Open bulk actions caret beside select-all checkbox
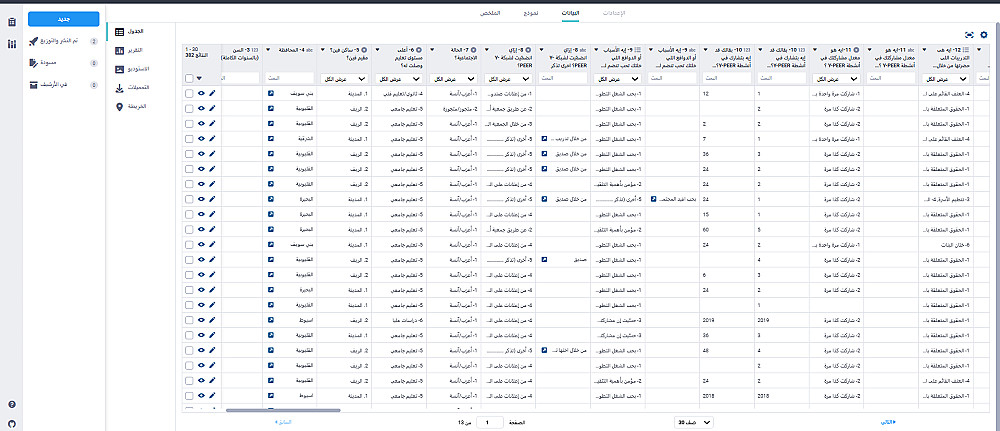Screen dimensions: 1000x431 click(200, 78)
